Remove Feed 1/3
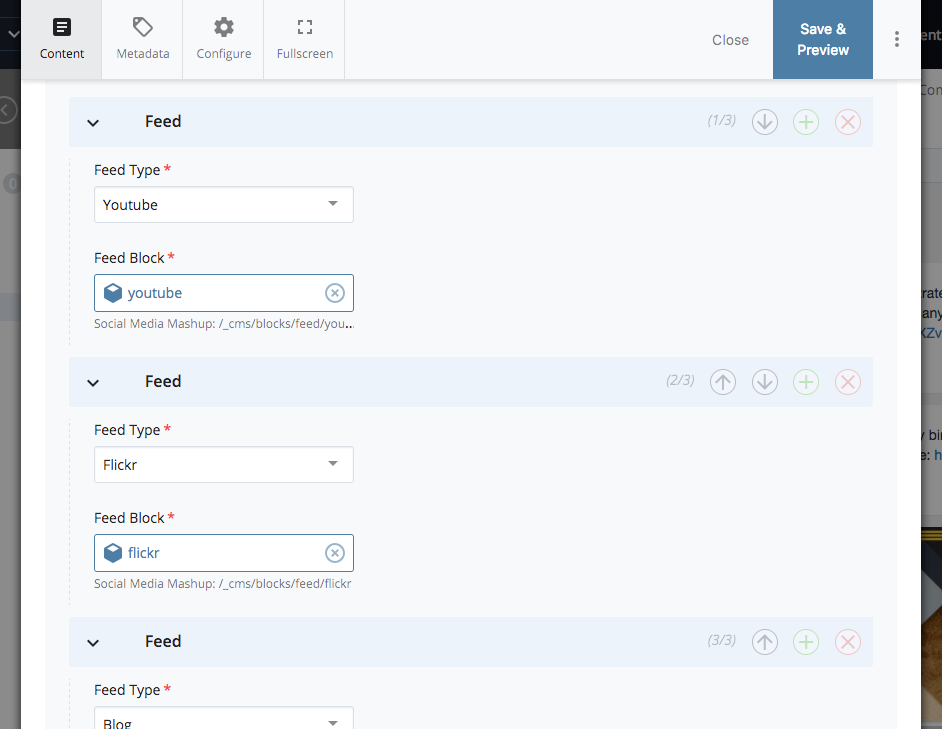Image resolution: width=942 pixels, height=729 pixels. tap(848, 122)
